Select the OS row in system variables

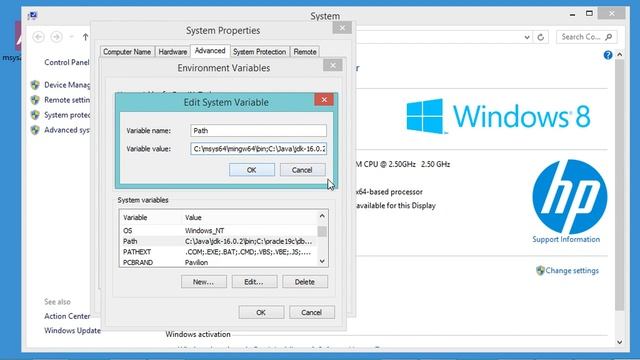click(218, 231)
